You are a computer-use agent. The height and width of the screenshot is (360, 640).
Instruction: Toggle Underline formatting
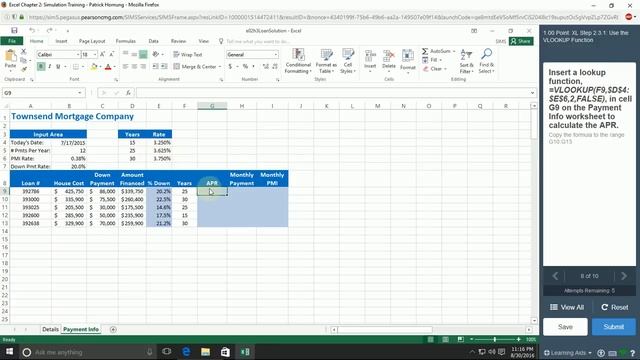point(58,67)
